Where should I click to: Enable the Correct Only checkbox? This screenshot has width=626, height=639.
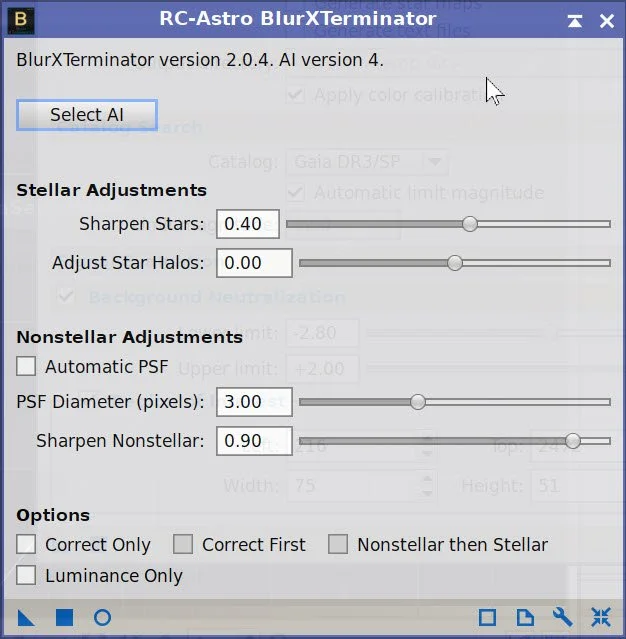(26, 544)
